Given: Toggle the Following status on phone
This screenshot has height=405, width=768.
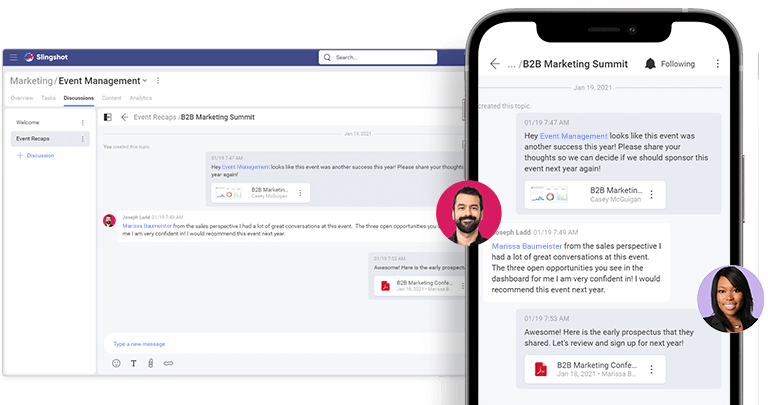Looking at the screenshot, I should [x=677, y=64].
